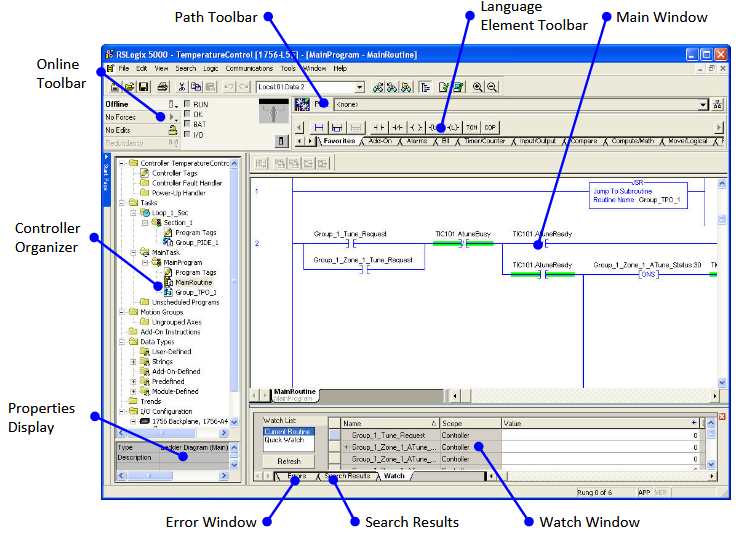Image resolution: width=753 pixels, height=556 pixels.
Task: Expand the Predefined data types folder
Action: [134, 382]
